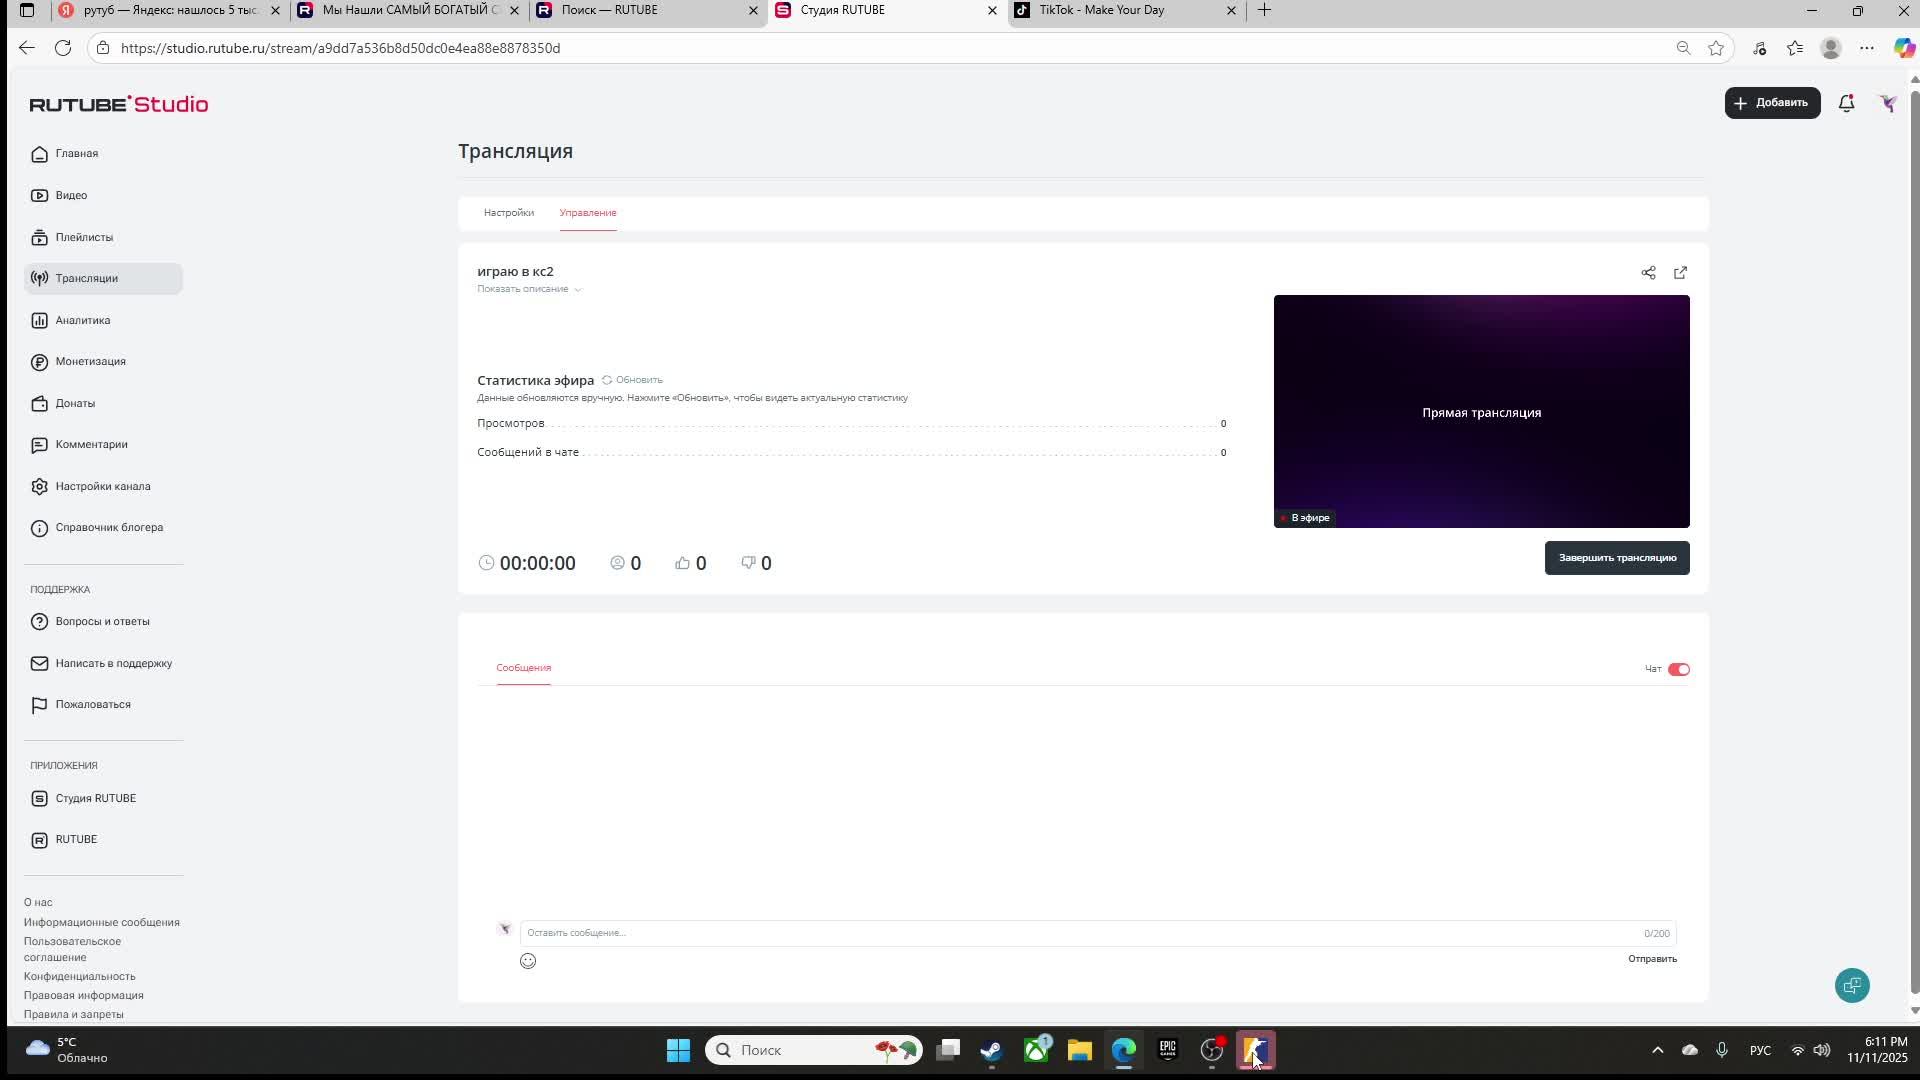Click the Оставить сообщение chat input field
Image resolution: width=1920 pixels, height=1080 pixels.
[x=1080, y=933]
